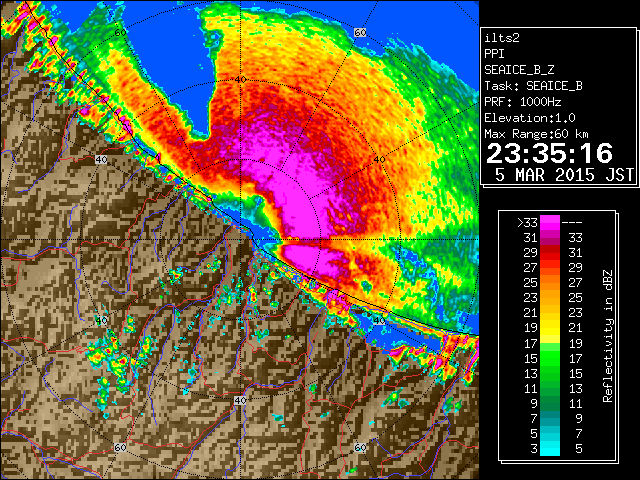The image size is (640, 480).
Task: Click the 60 km ring label in the southeast
Action: [x=360, y=447]
